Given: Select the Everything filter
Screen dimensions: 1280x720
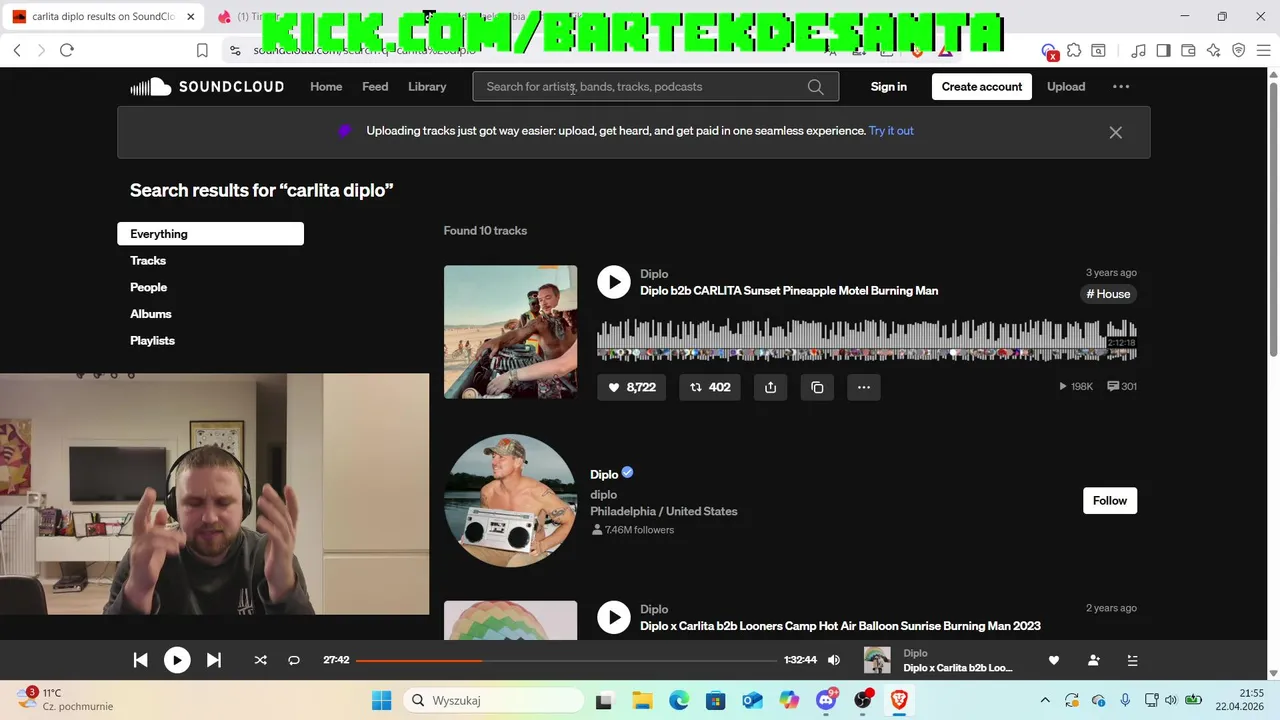Looking at the screenshot, I should [x=210, y=234].
